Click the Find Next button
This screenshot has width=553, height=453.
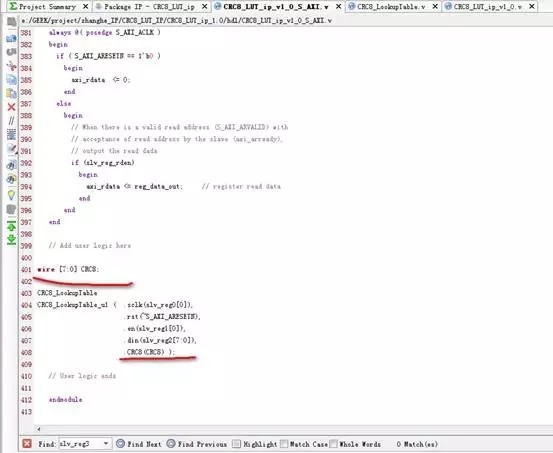point(139,444)
